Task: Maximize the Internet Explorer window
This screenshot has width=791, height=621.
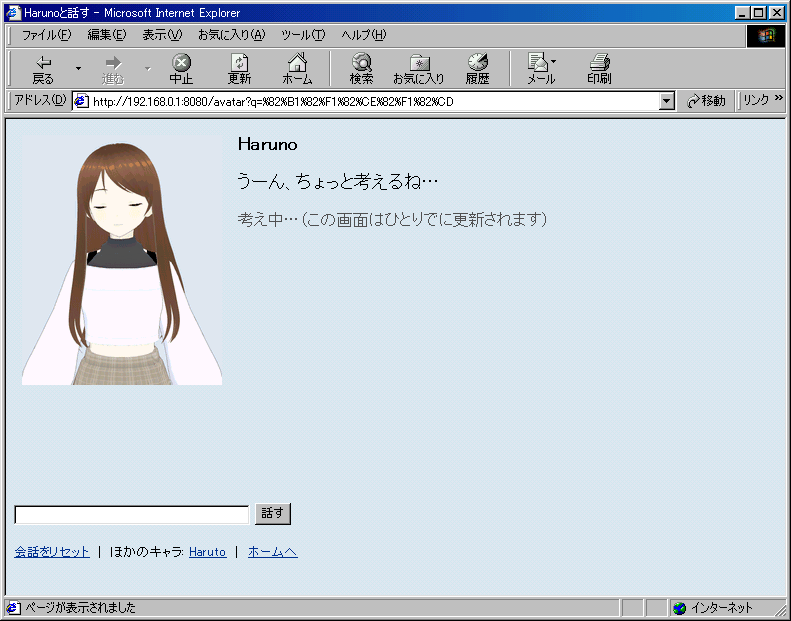Action: click(758, 13)
